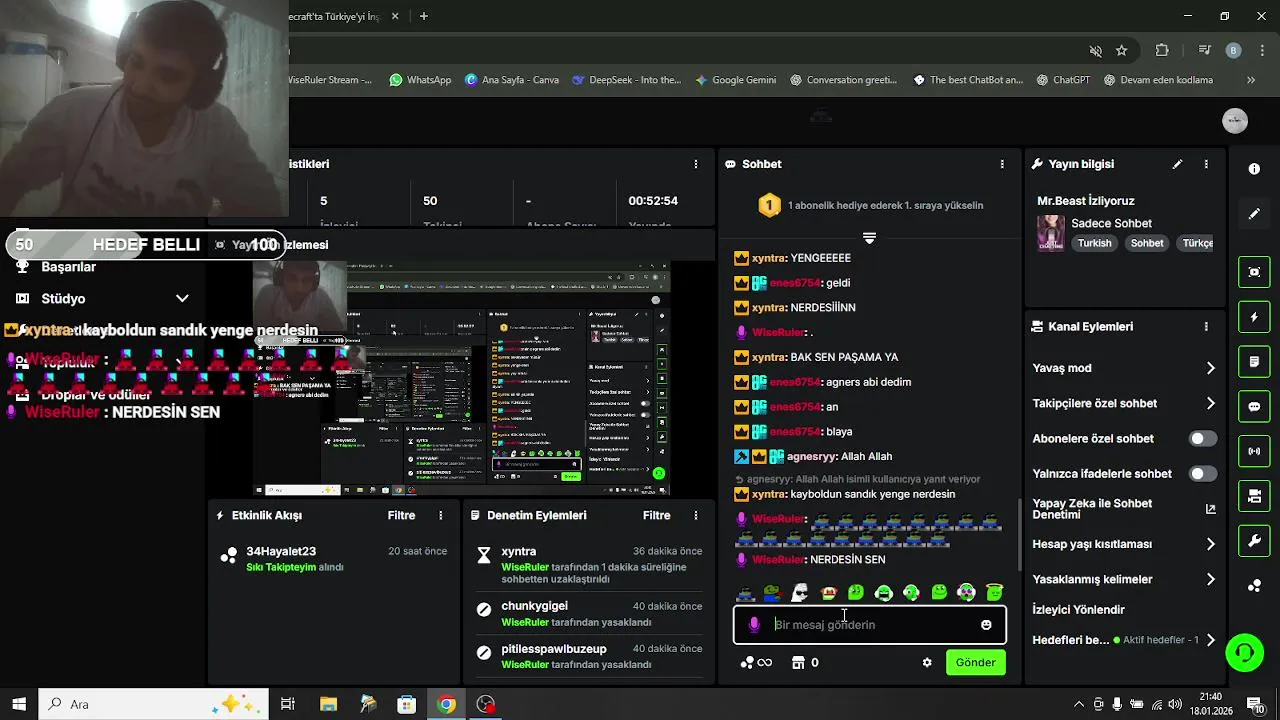The width and height of the screenshot is (1280, 720).
Task: Open the shop icon showing 0
Action: 805,662
